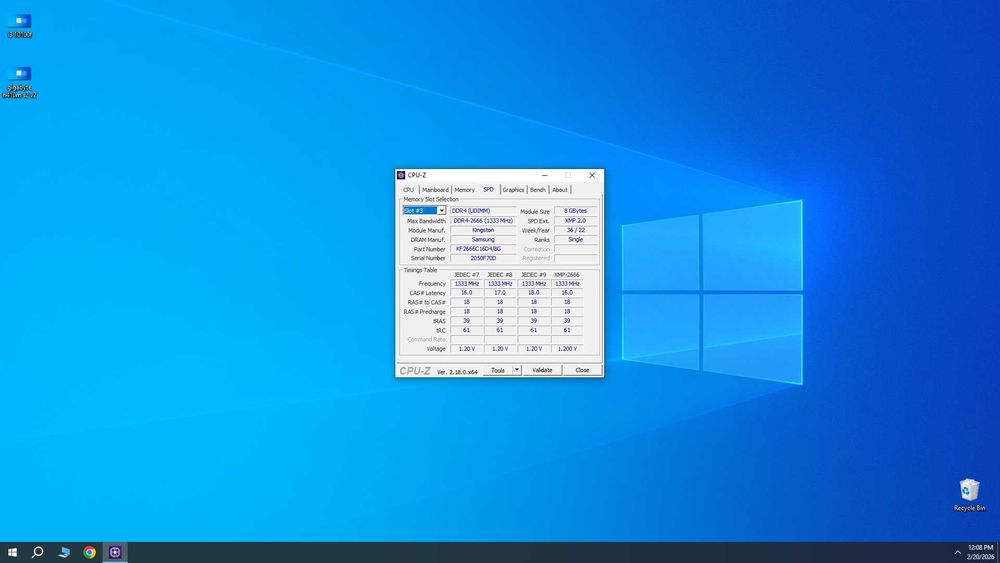
Task: Click the Close button in CPU-Z
Action: tap(582, 370)
